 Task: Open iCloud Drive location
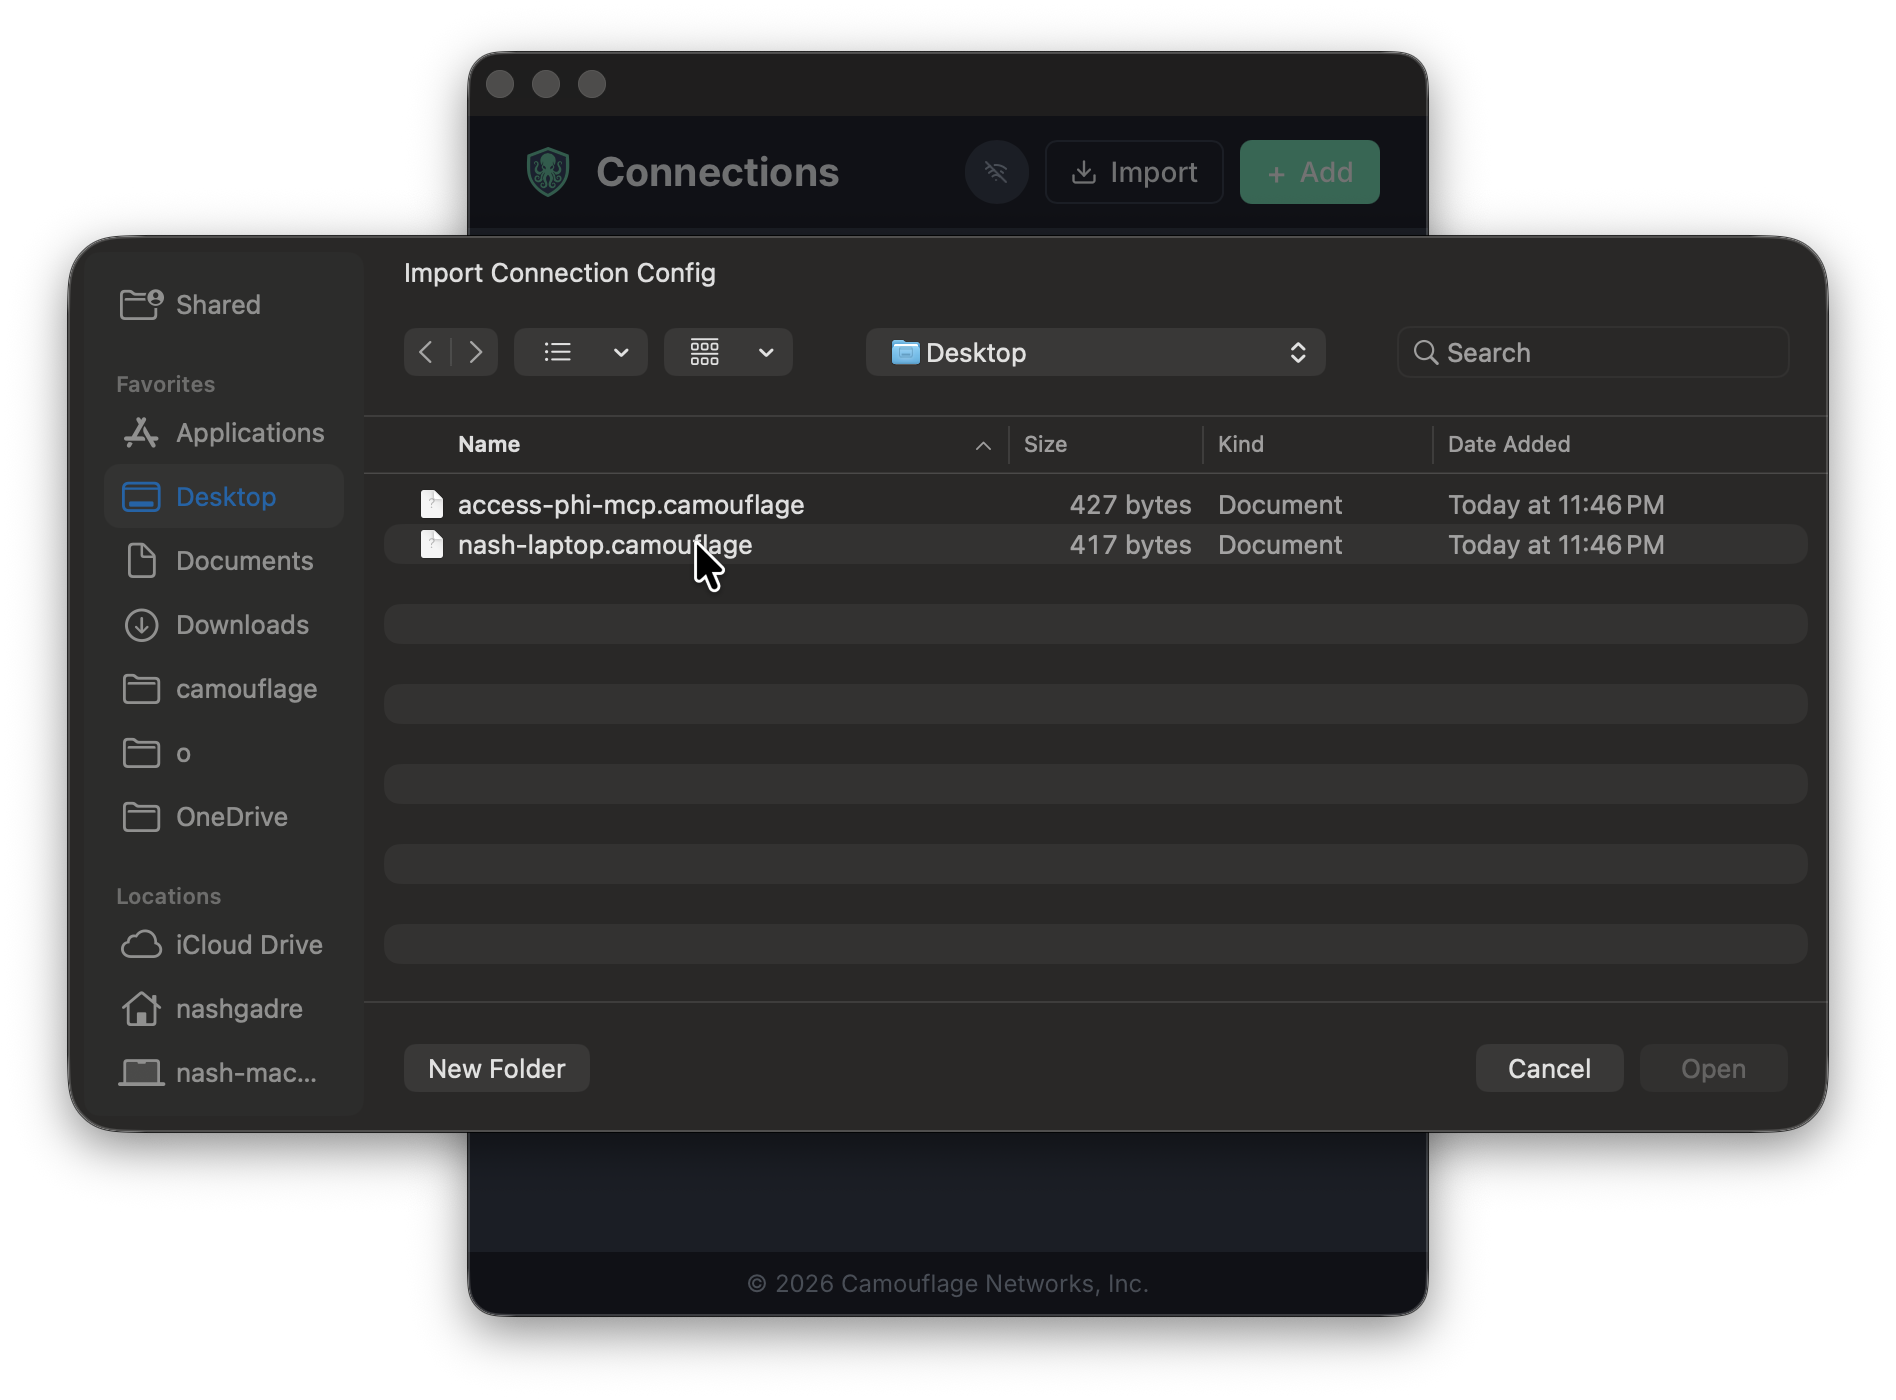[x=224, y=944]
